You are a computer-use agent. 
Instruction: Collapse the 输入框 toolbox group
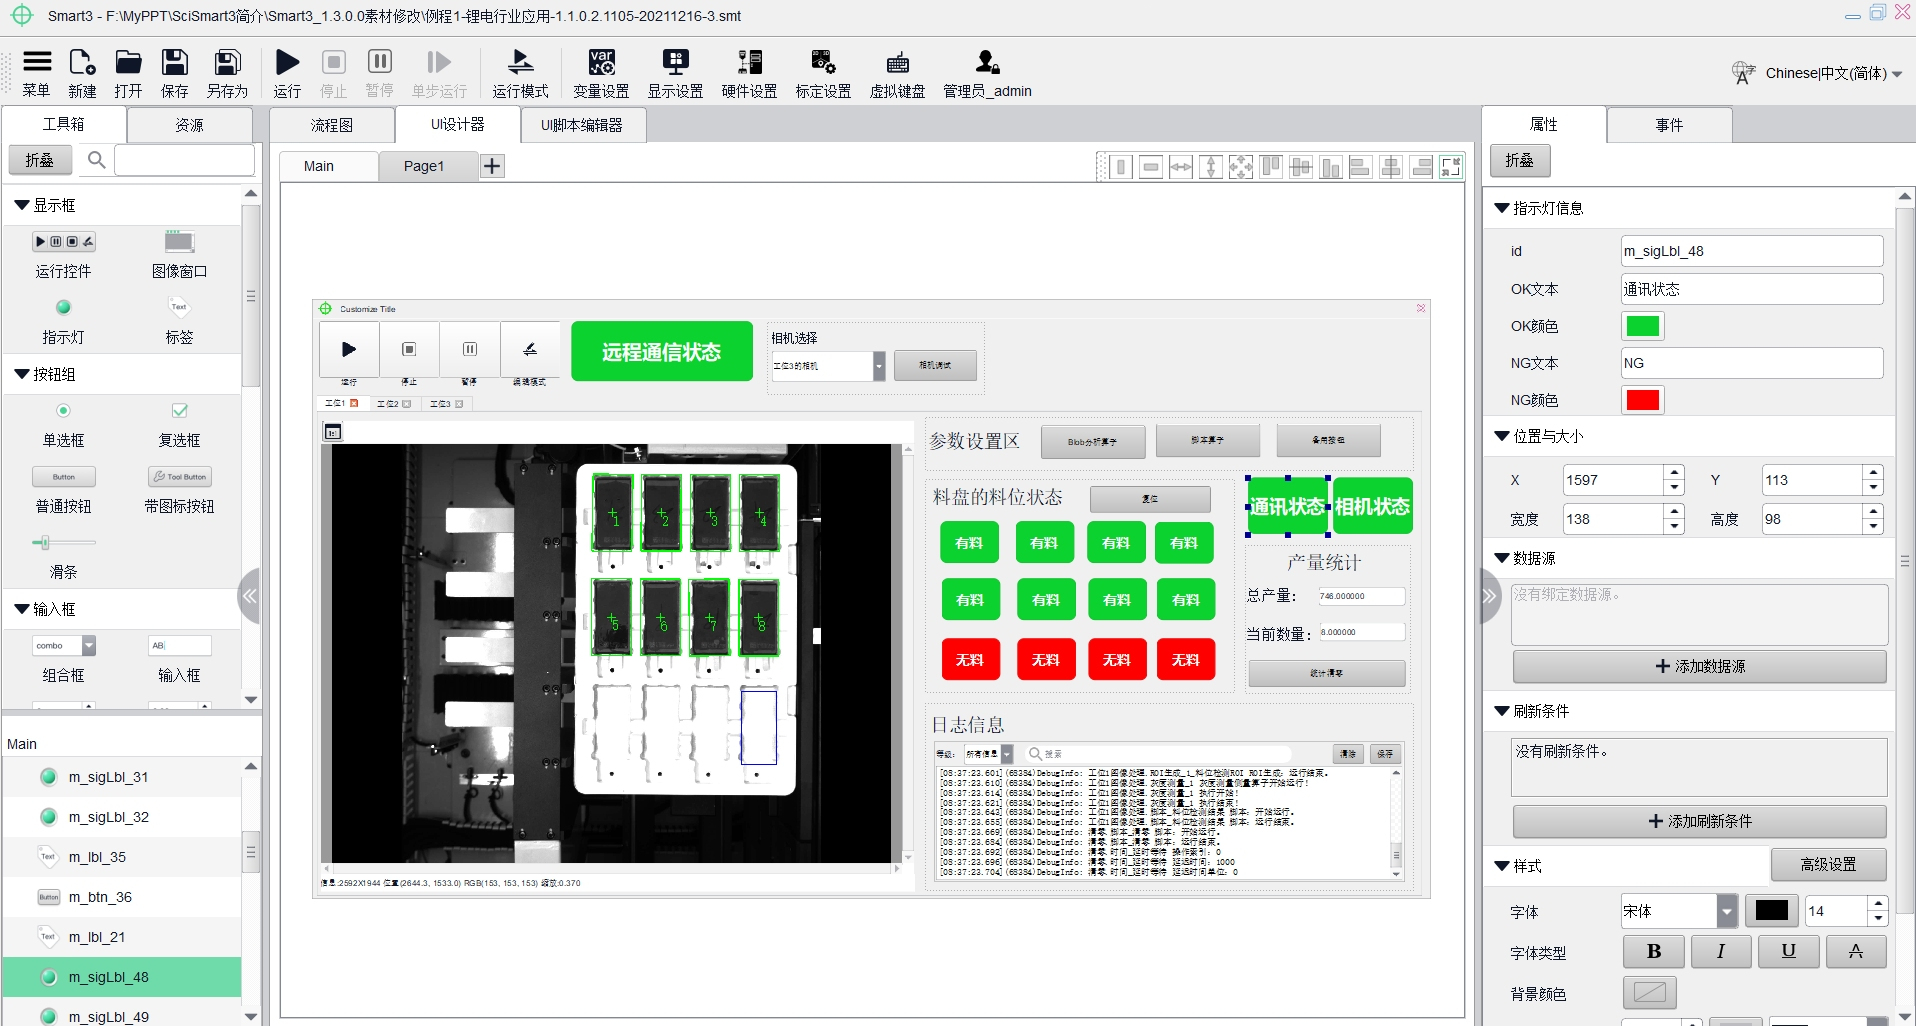tap(21, 609)
